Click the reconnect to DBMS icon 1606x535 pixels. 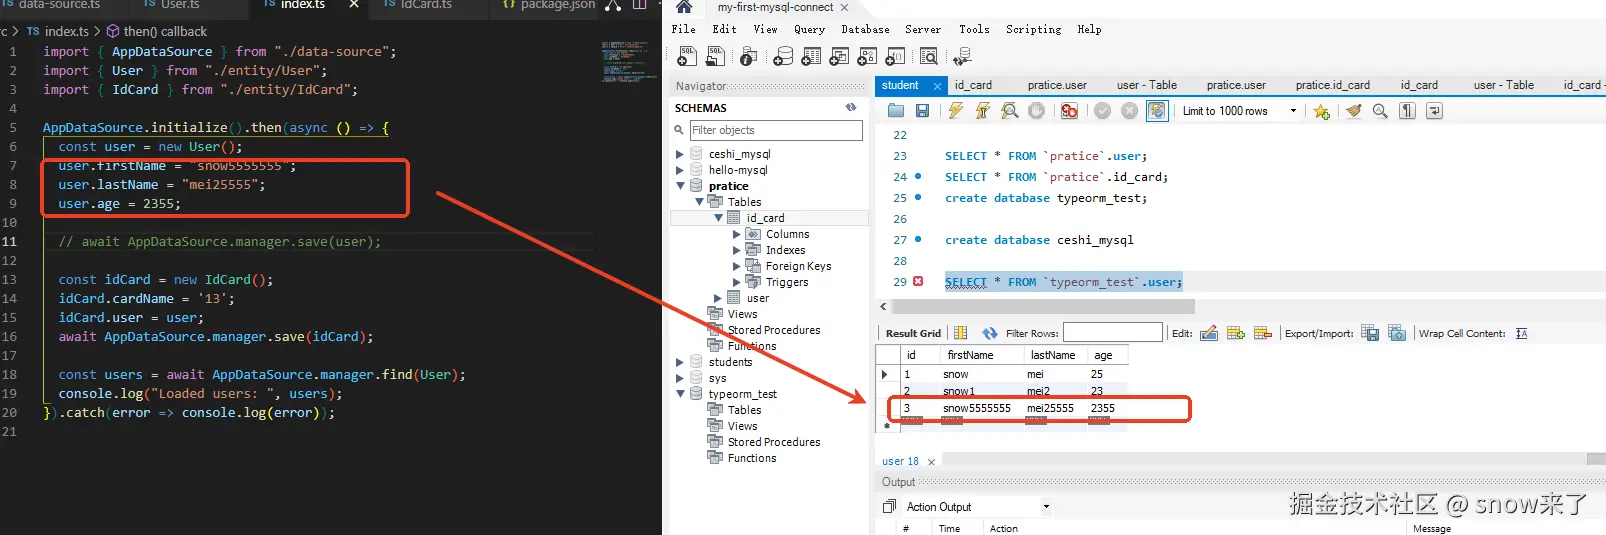[x=963, y=56]
